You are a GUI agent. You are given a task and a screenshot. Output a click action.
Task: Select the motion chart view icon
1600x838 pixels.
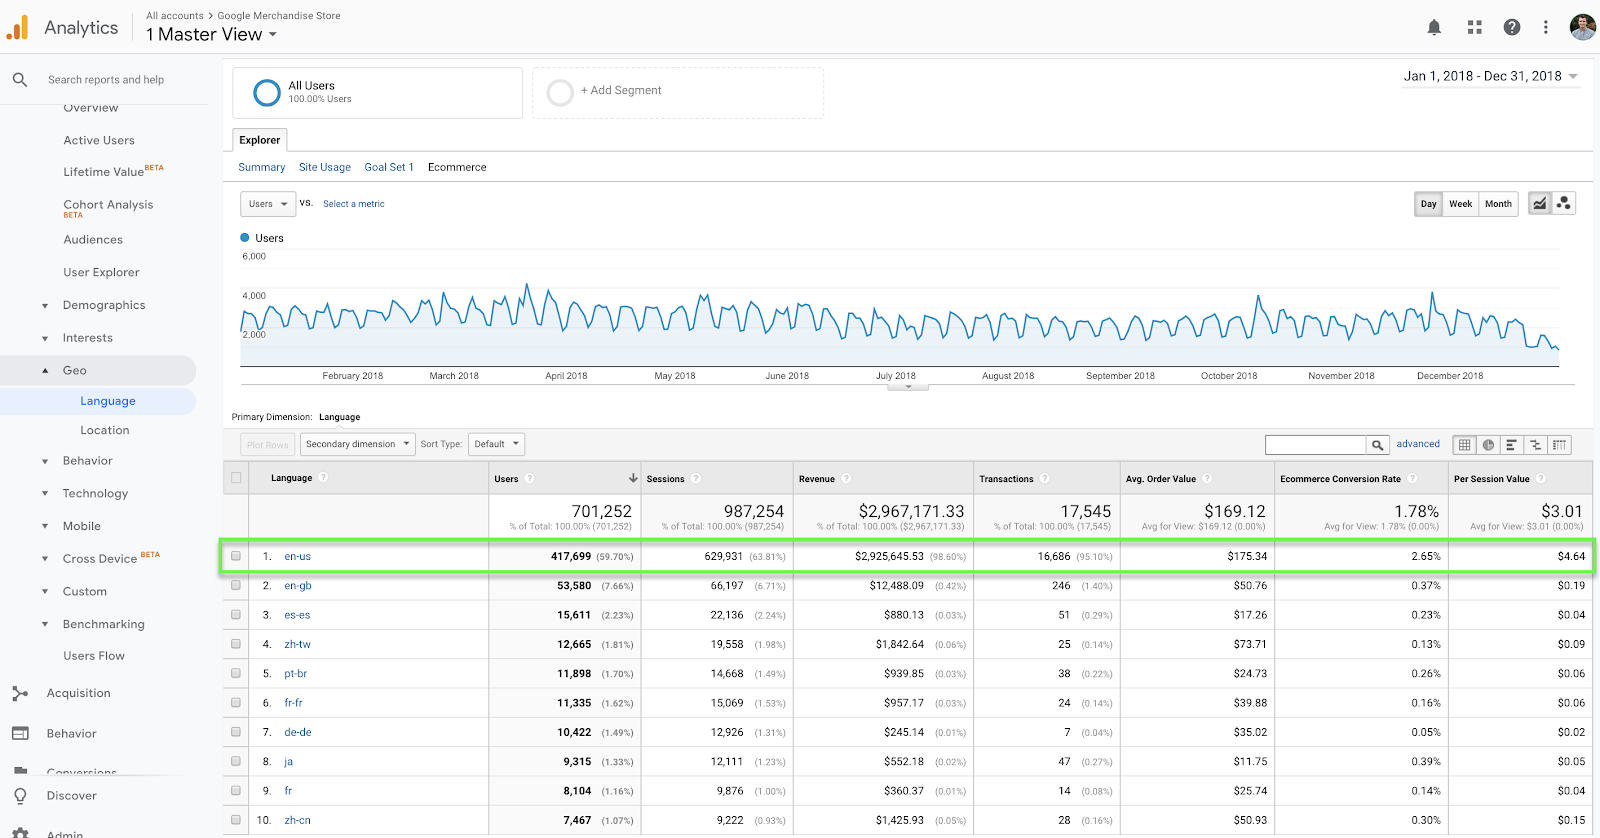[1564, 203]
